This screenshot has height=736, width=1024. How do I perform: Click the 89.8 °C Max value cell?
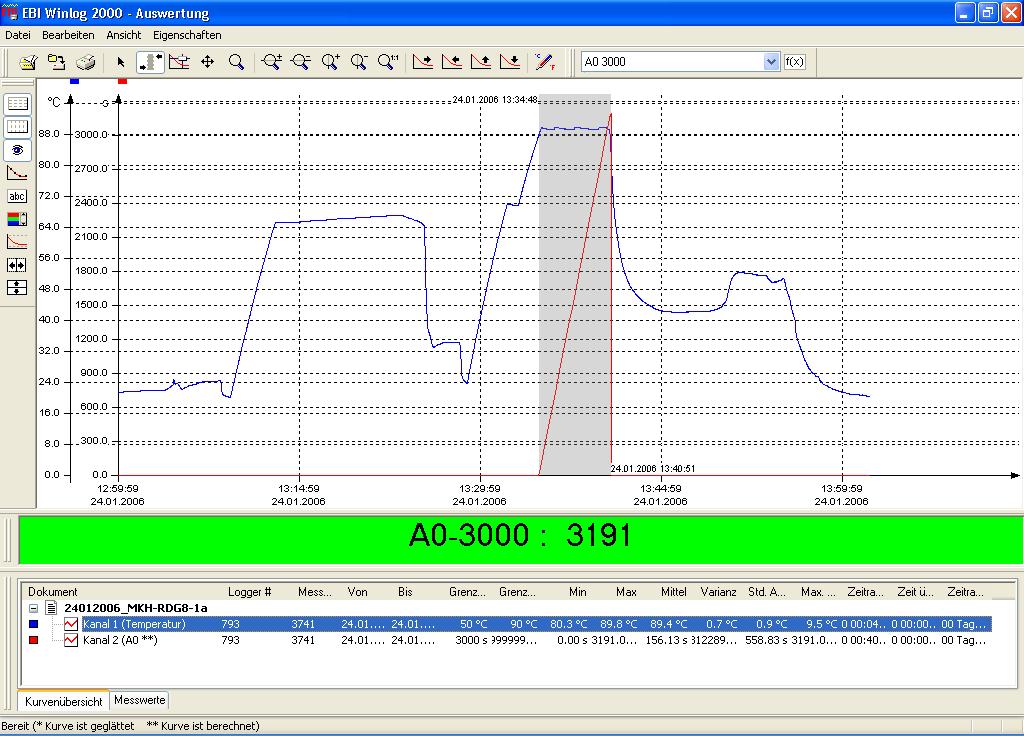(619, 624)
